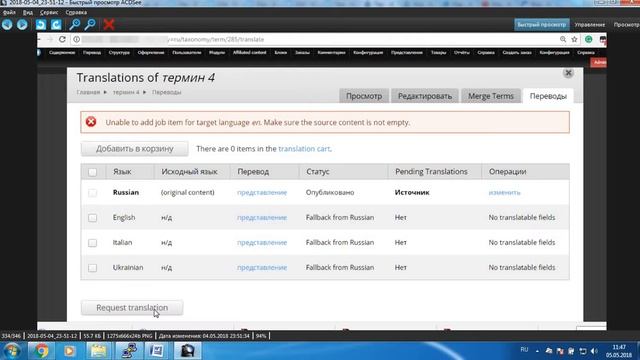The height and width of the screenshot is (360, 640).
Task: Click Добавить в корзину button
Action: (x=135, y=149)
